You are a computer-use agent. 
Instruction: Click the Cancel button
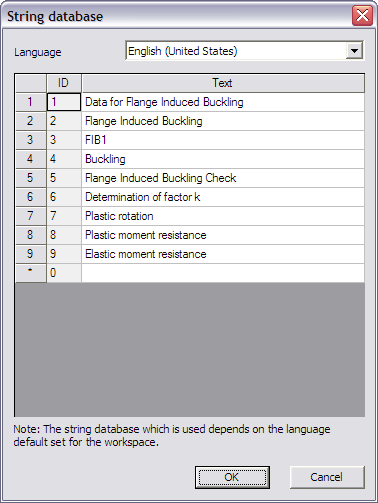(x=326, y=477)
